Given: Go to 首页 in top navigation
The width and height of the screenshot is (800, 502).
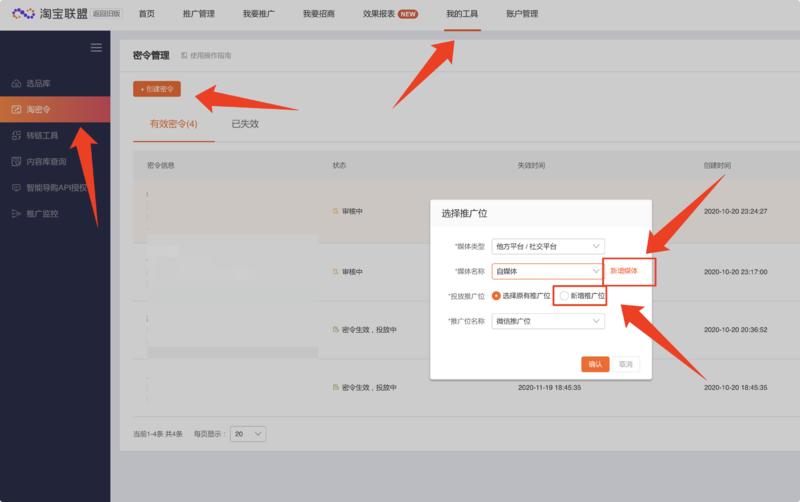Looking at the screenshot, I should (x=147, y=14).
